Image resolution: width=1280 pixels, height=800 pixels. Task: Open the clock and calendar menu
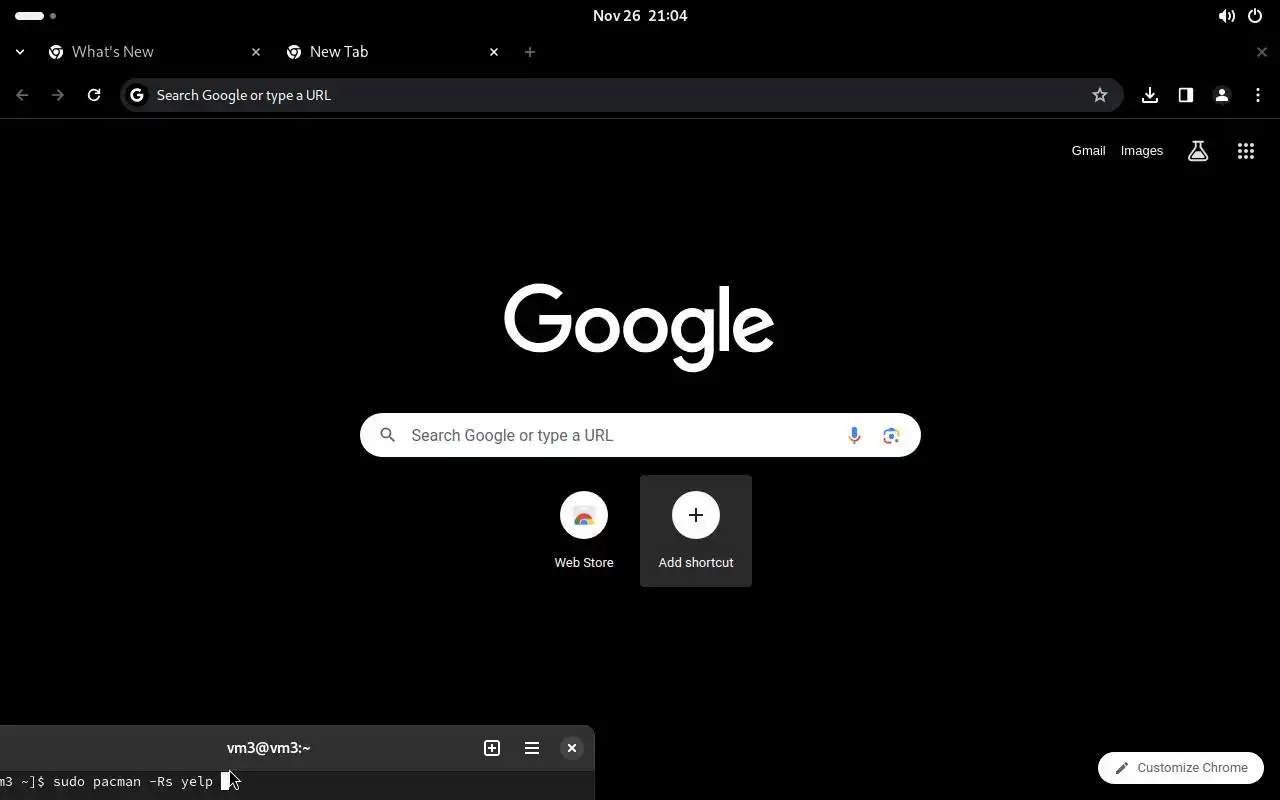[x=640, y=16]
